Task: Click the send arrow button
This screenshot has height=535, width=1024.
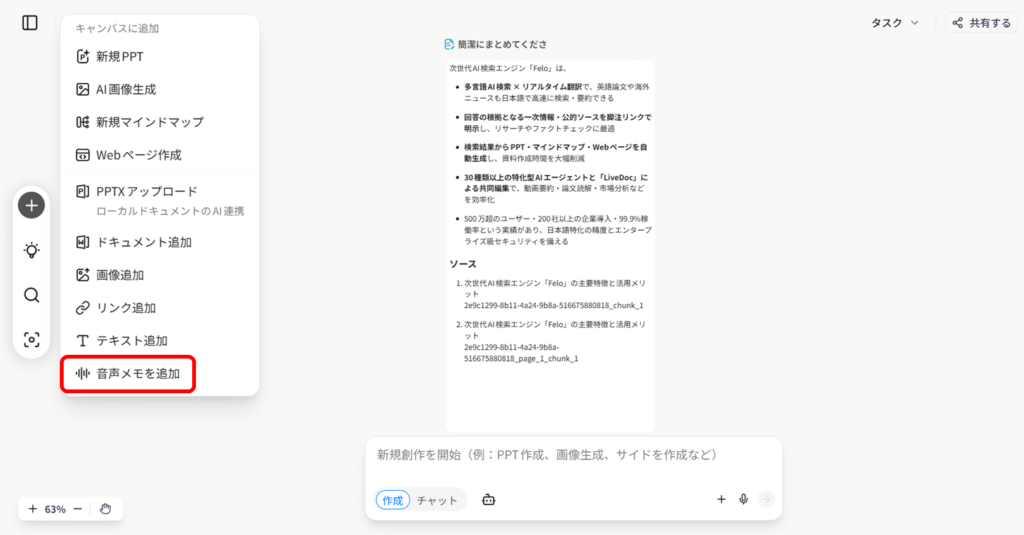Action: 766,500
